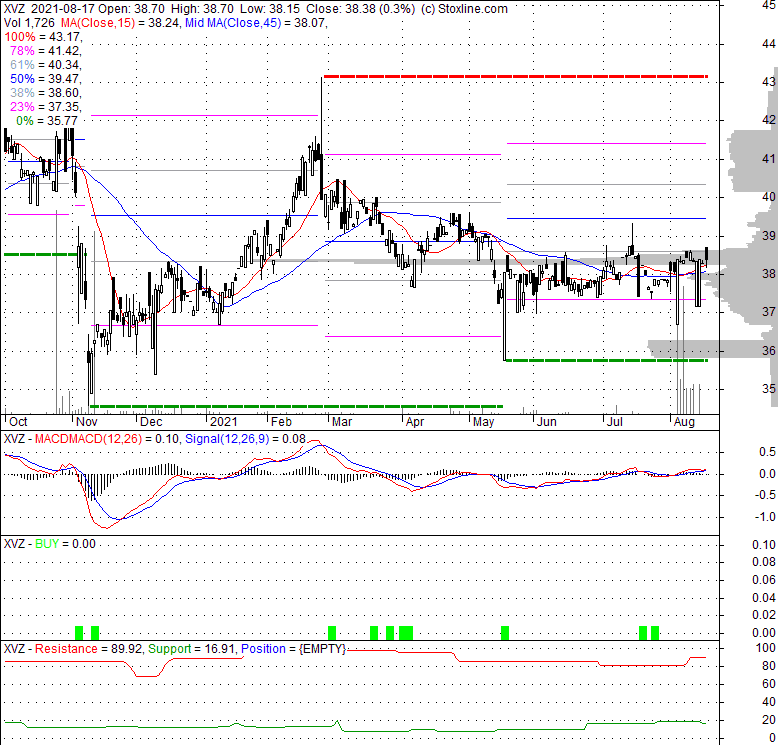The width and height of the screenshot is (780, 745).
Task: Click the '(c) Stoxline.com' copyright text
Action: click(x=464, y=9)
